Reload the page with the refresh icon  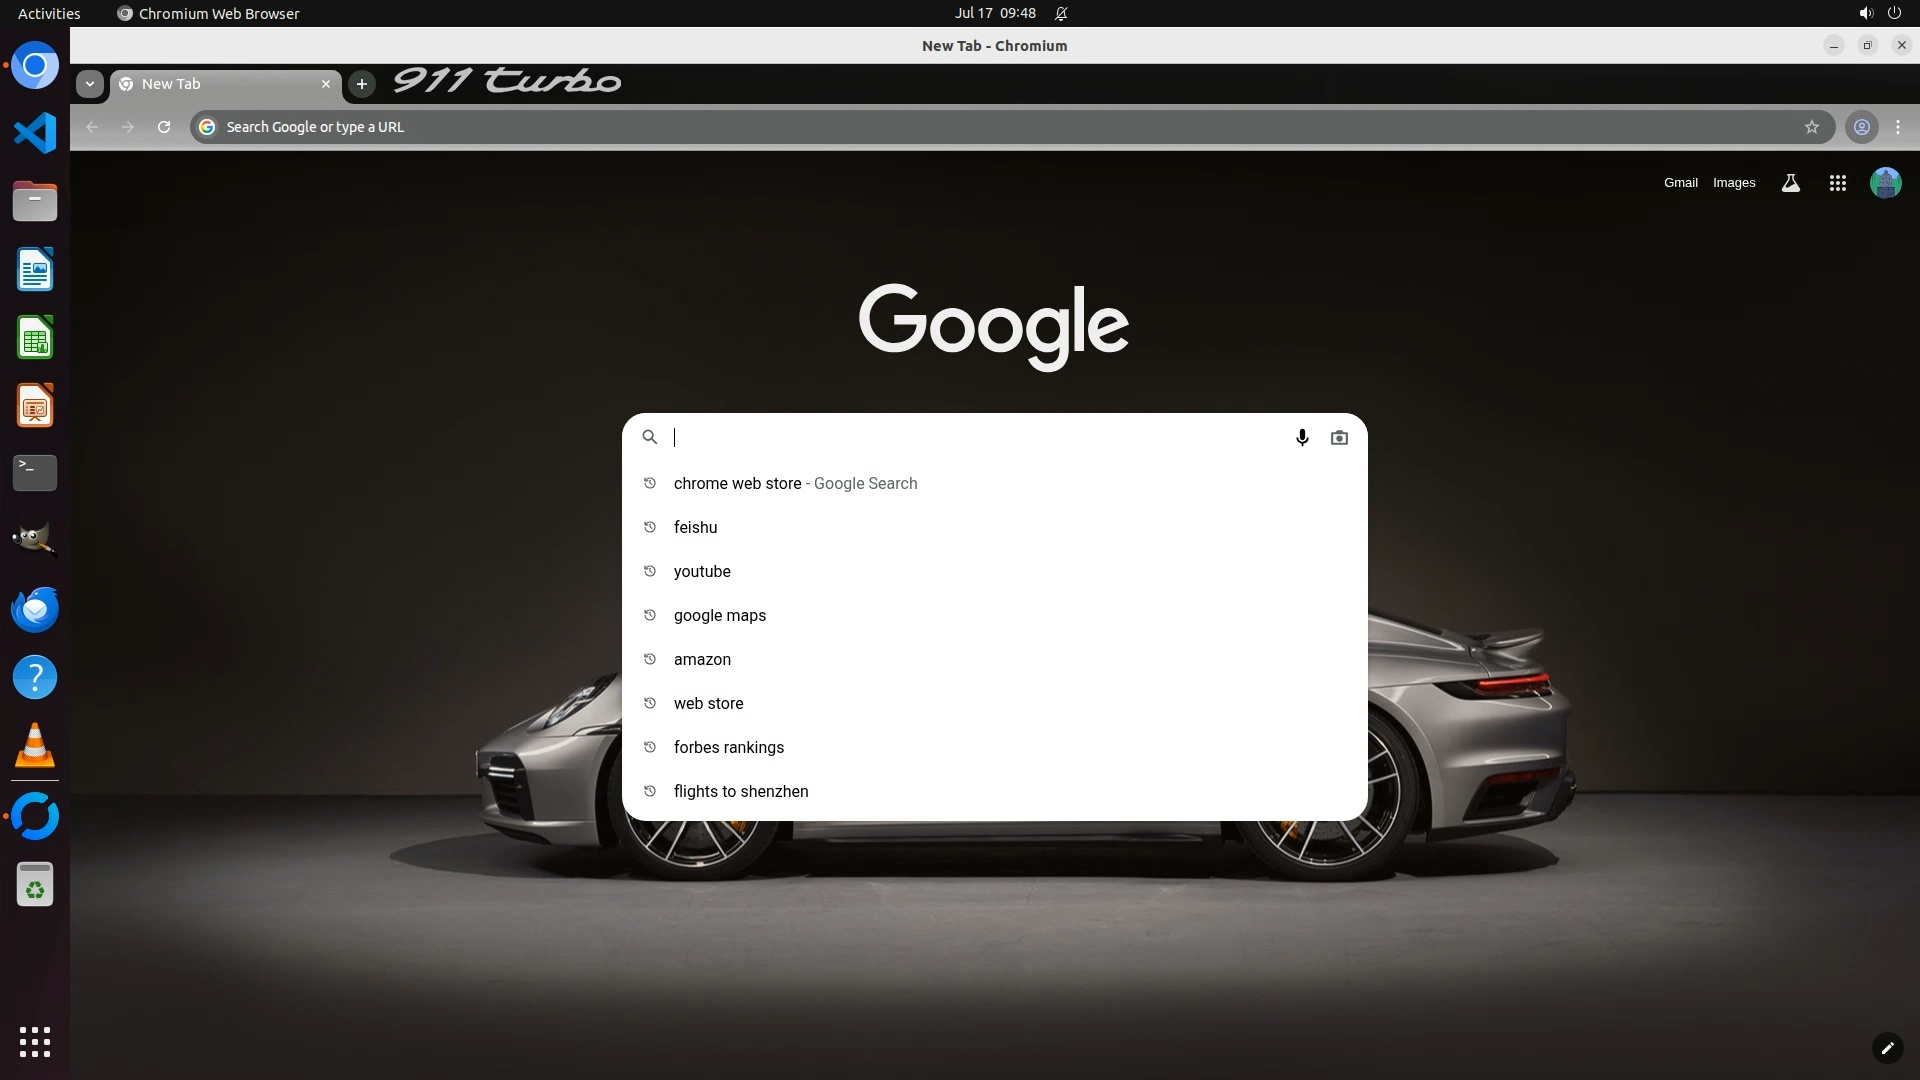[x=164, y=127]
